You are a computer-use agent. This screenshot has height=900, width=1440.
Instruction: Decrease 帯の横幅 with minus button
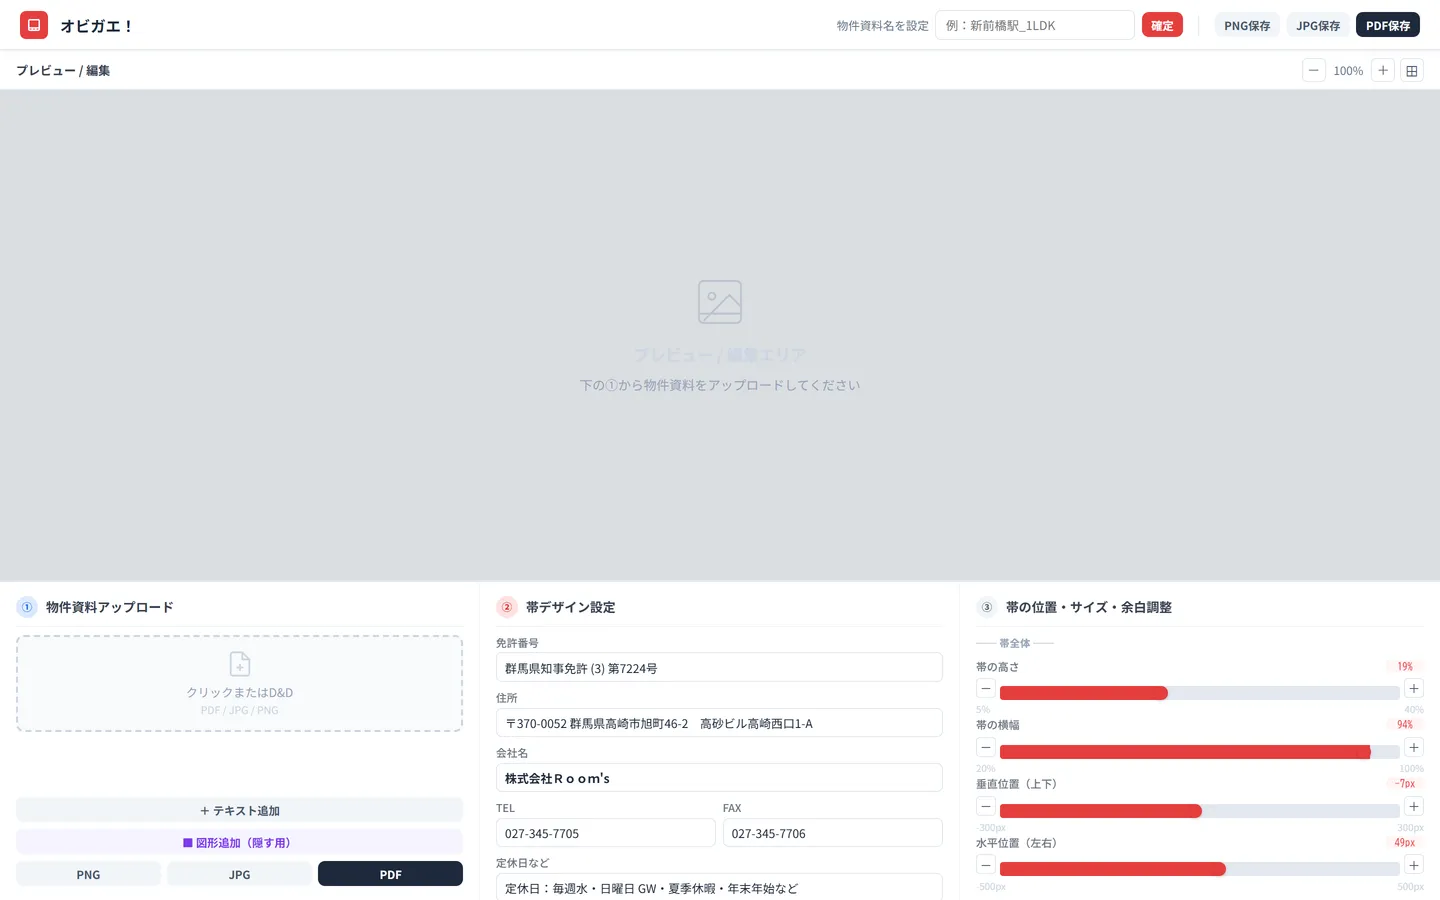(x=986, y=747)
